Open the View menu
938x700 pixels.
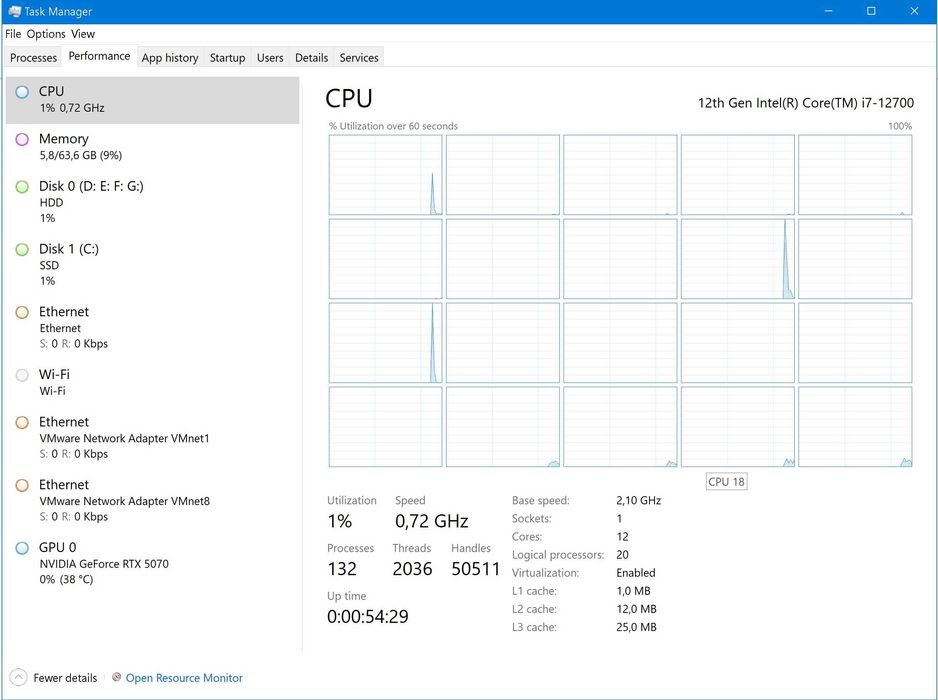[x=83, y=34]
